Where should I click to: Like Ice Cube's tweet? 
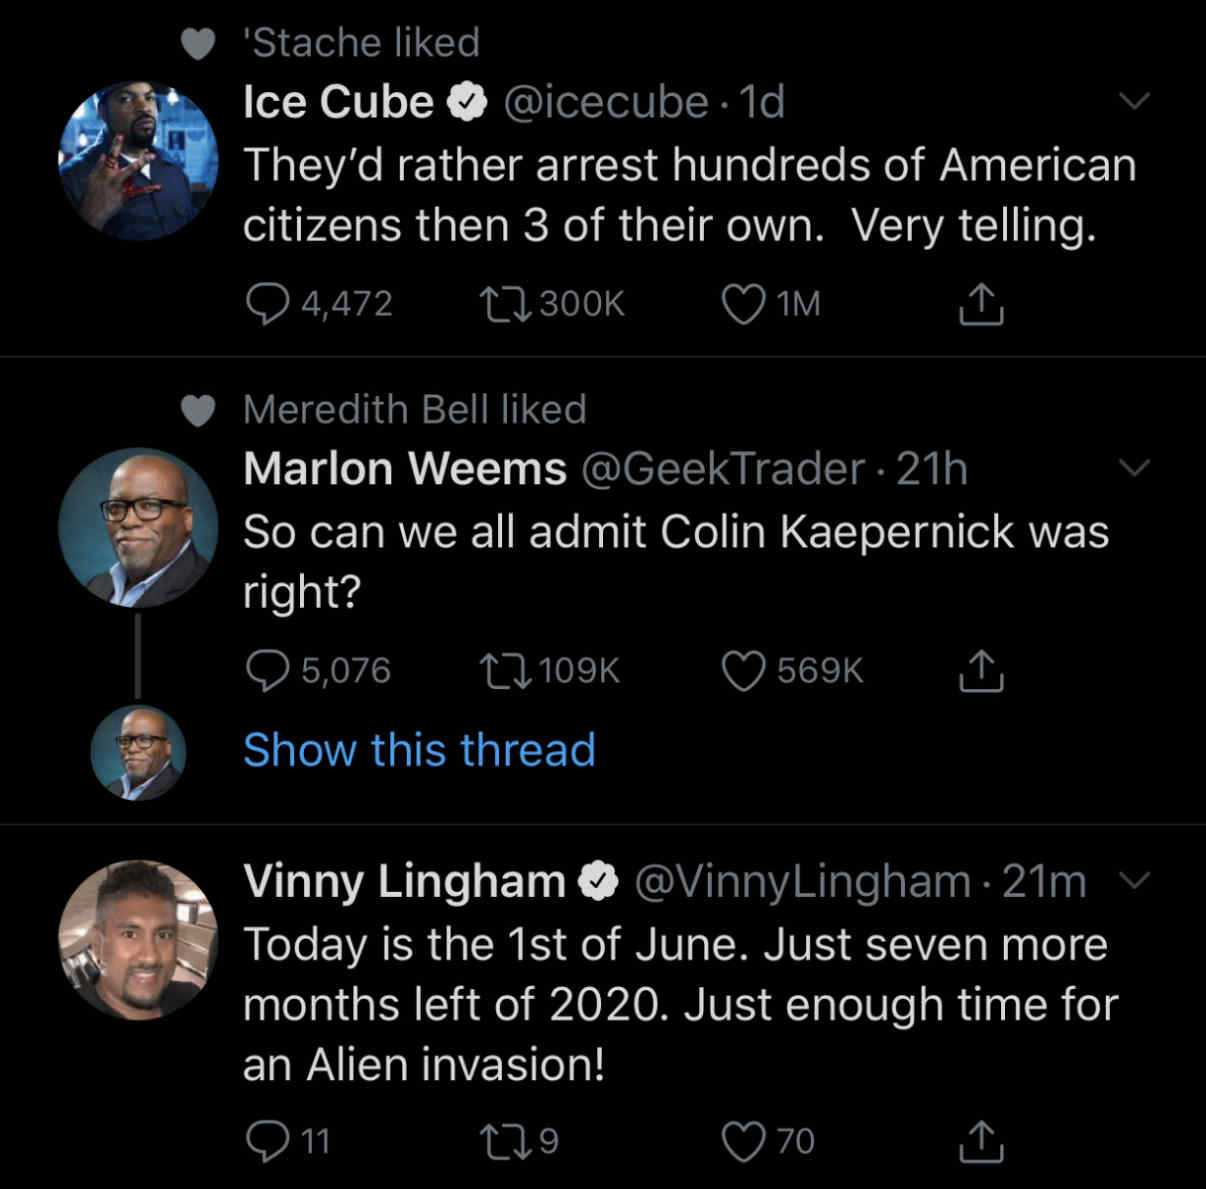click(743, 304)
